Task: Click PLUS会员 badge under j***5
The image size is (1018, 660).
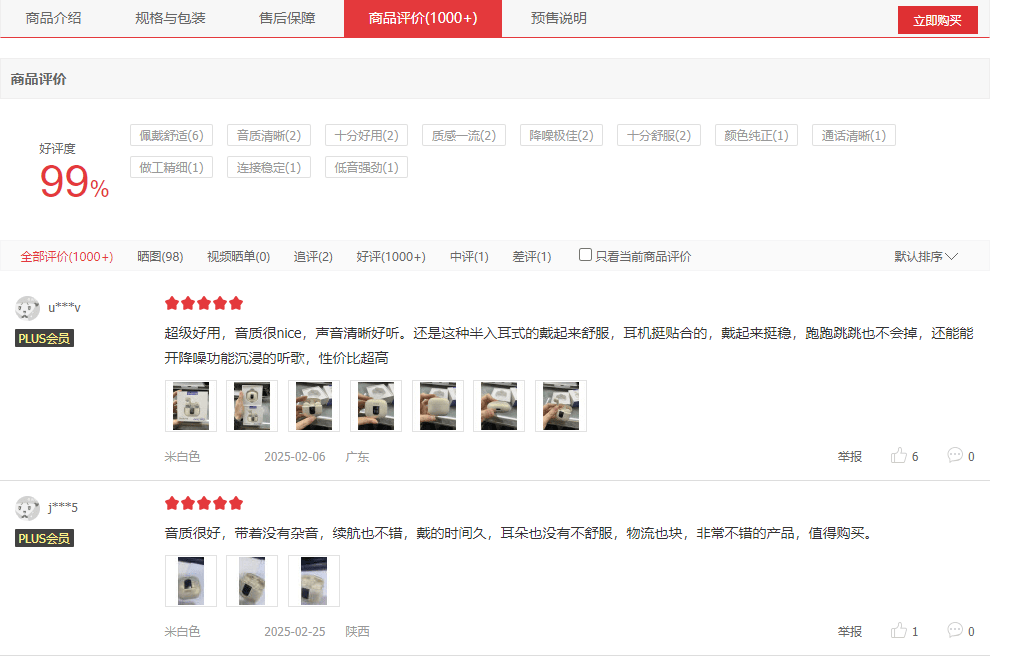Action: pos(44,539)
